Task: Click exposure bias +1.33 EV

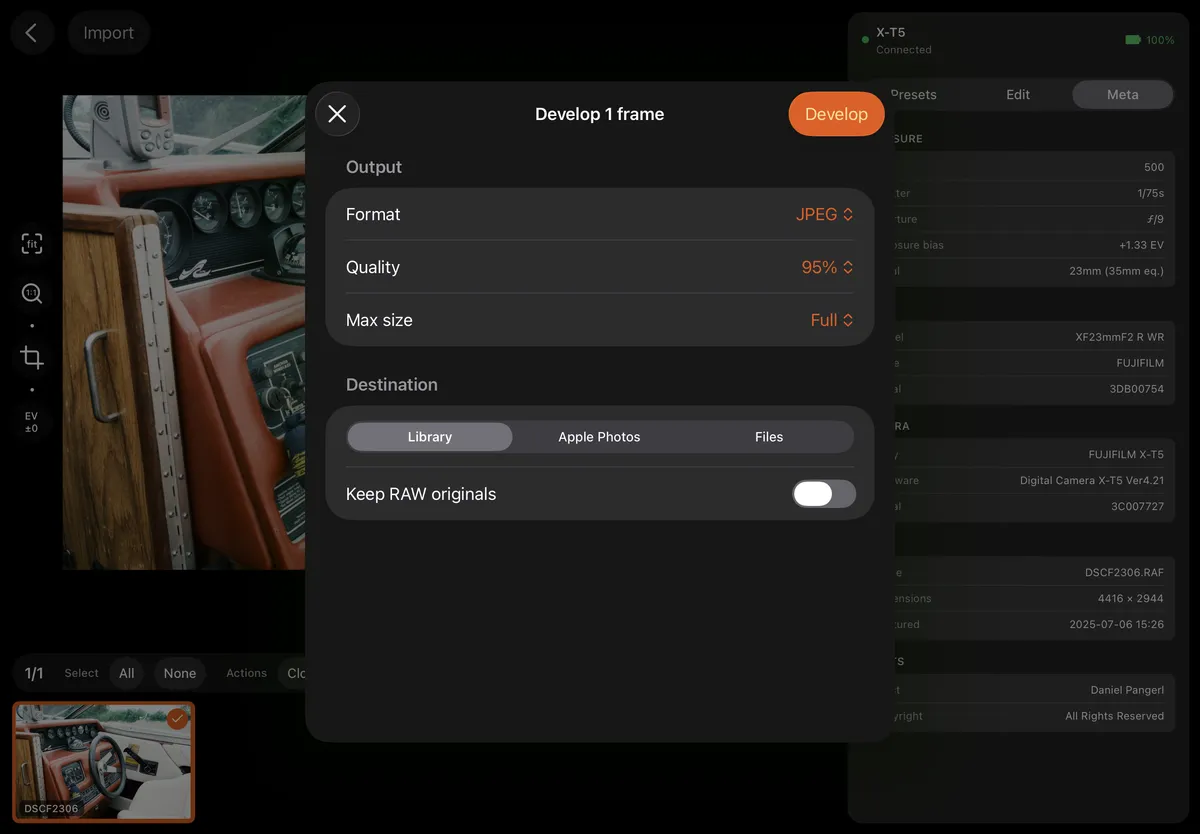Action: [x=1142, y=245]
